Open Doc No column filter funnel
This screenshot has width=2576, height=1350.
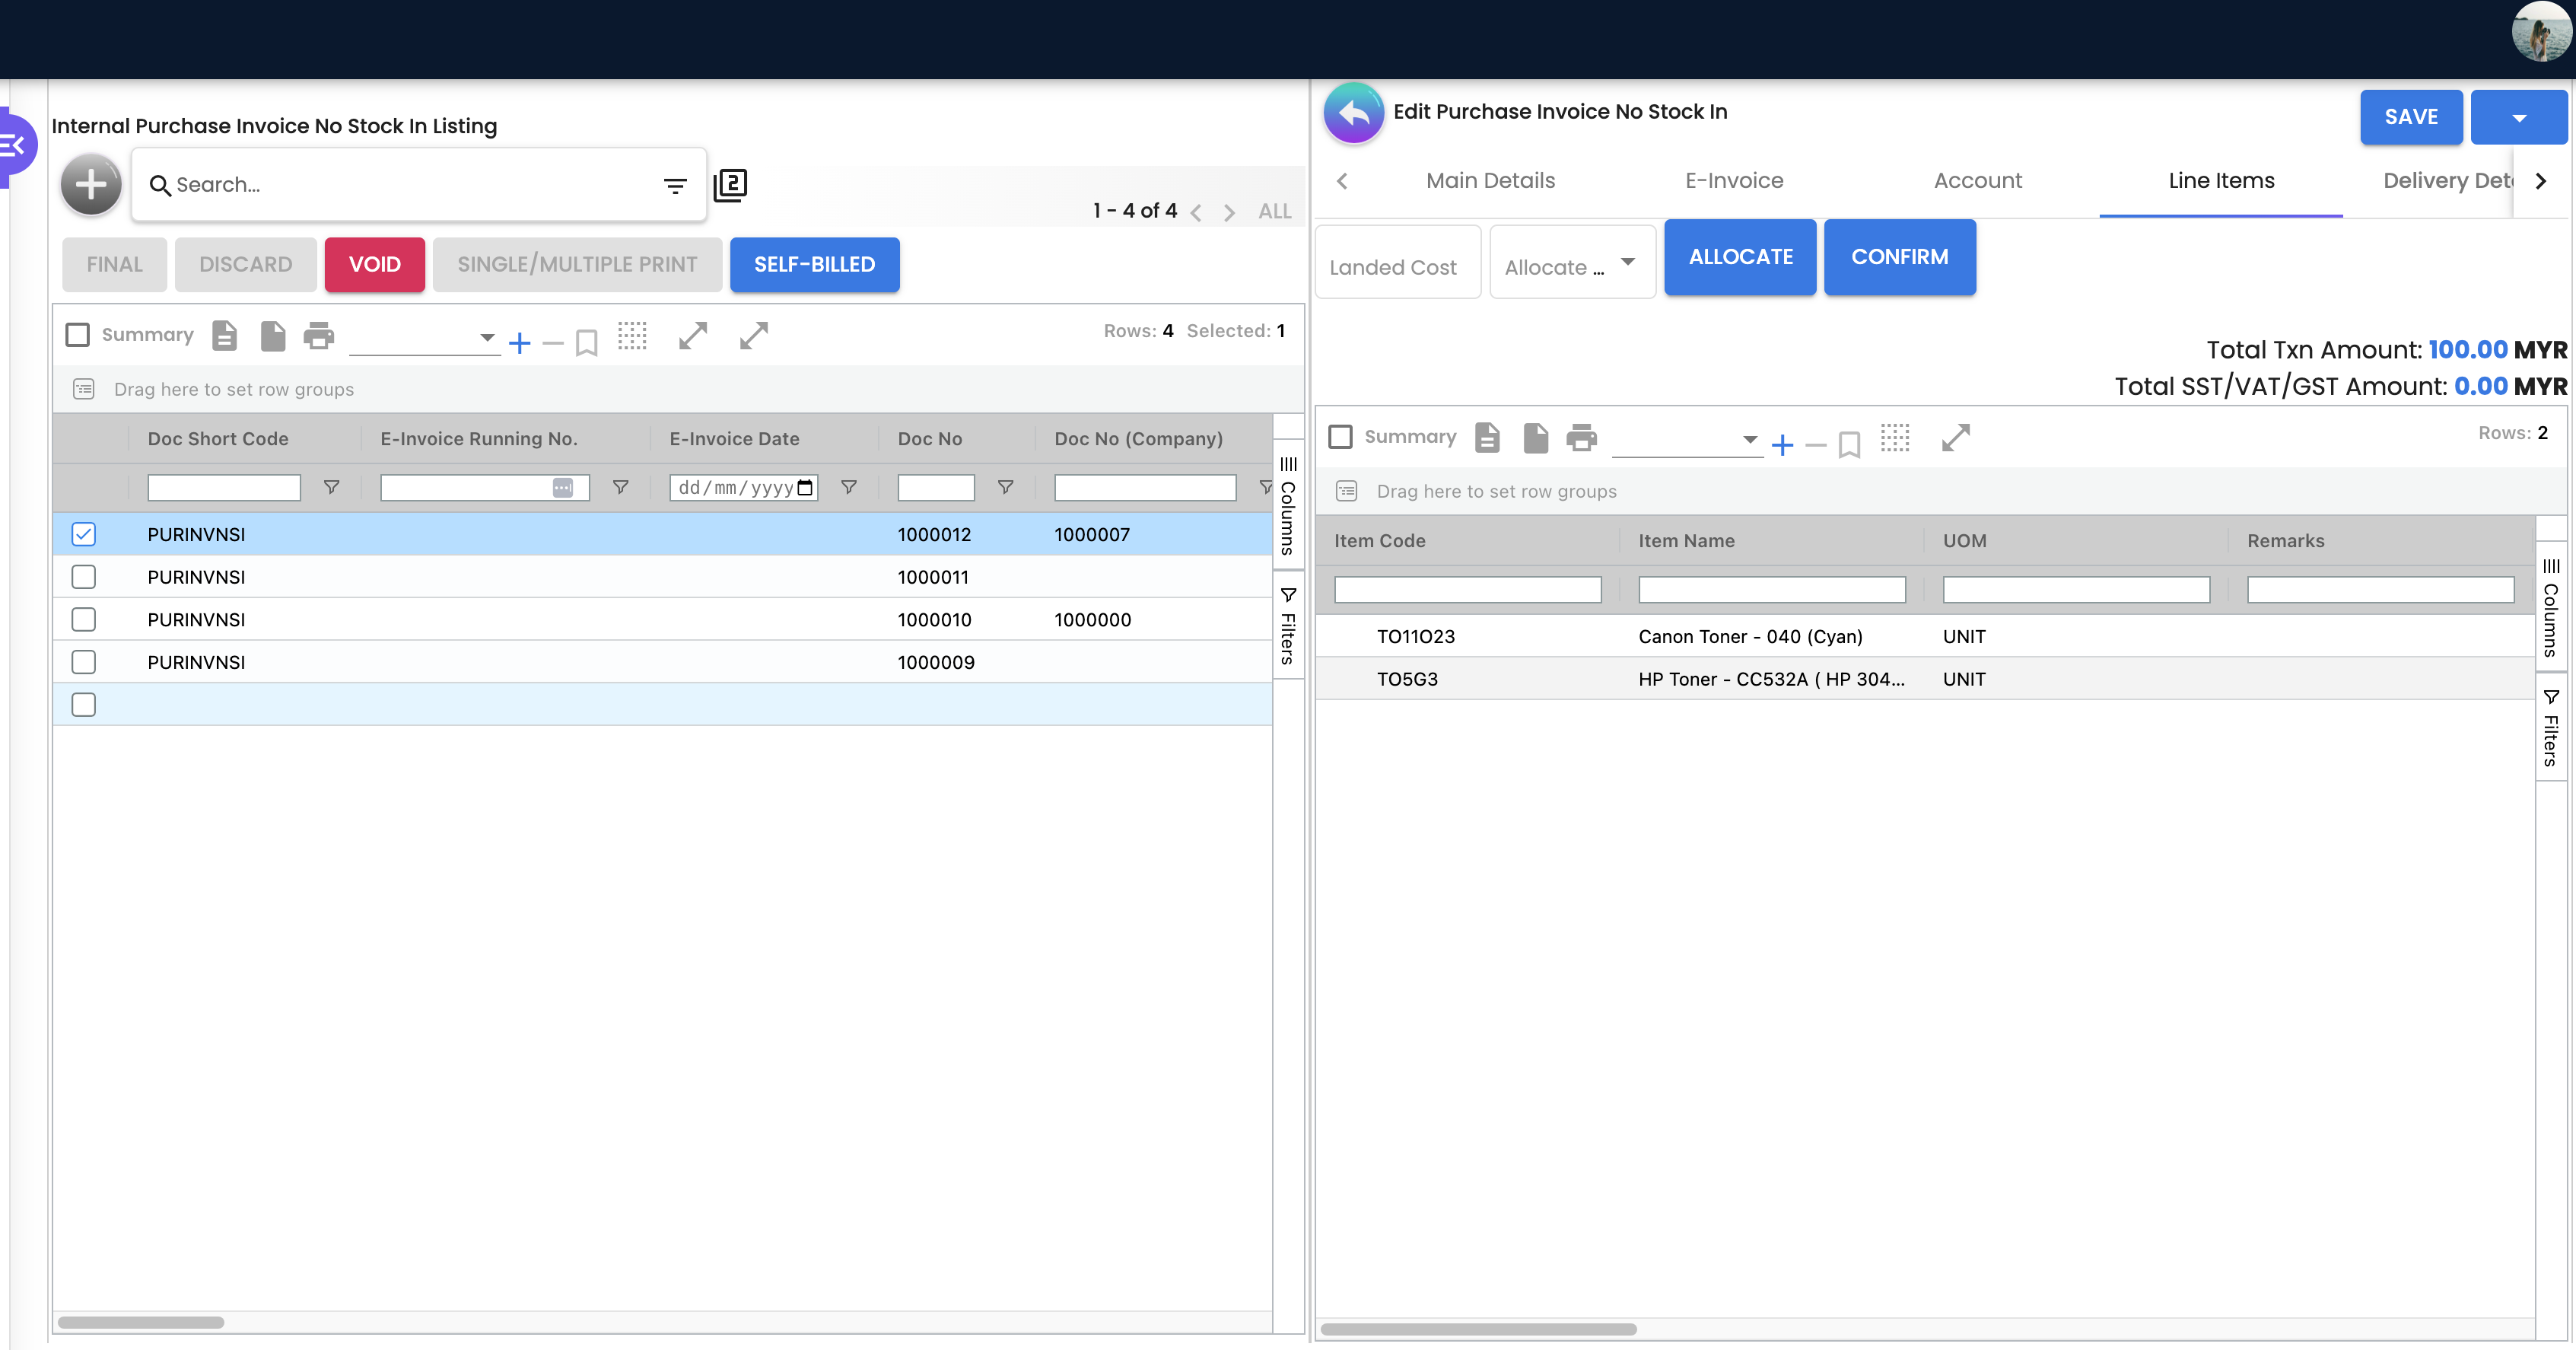[x=1005, y=487]
